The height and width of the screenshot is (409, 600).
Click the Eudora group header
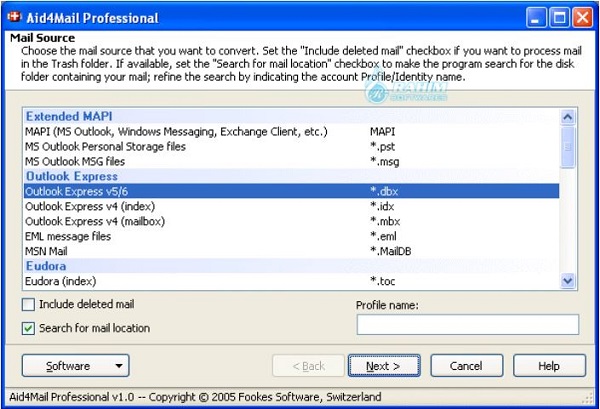pos(292,266)
